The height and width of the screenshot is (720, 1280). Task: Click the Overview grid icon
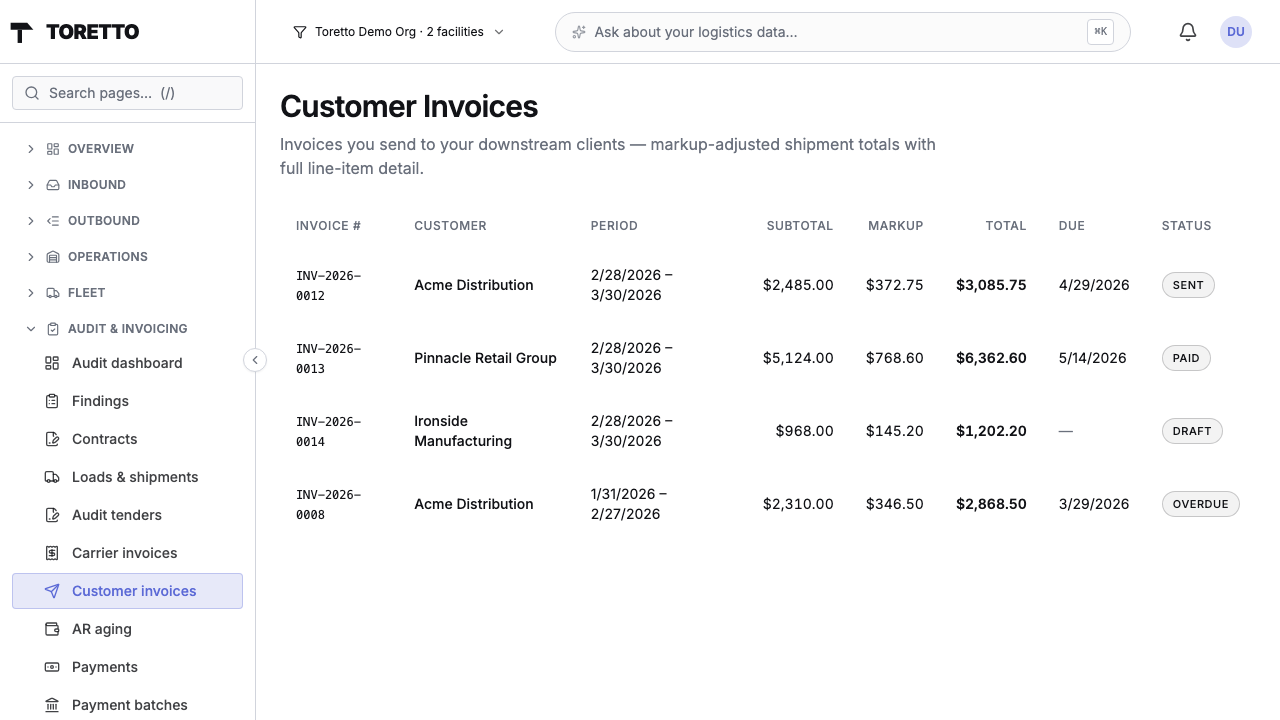pyautogui.click(x=53, y=149)
